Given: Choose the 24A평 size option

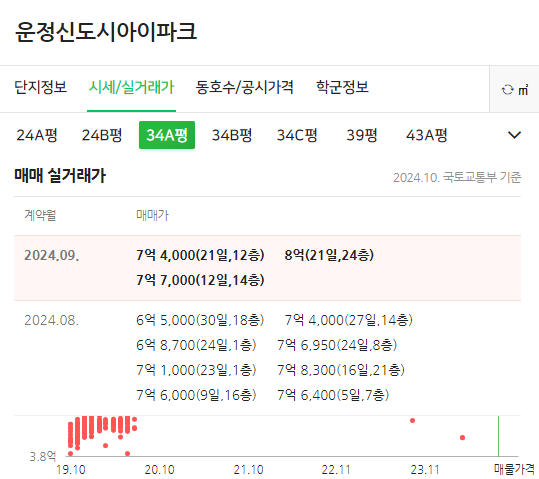Looking at the screenshot, I should (37, 135).
